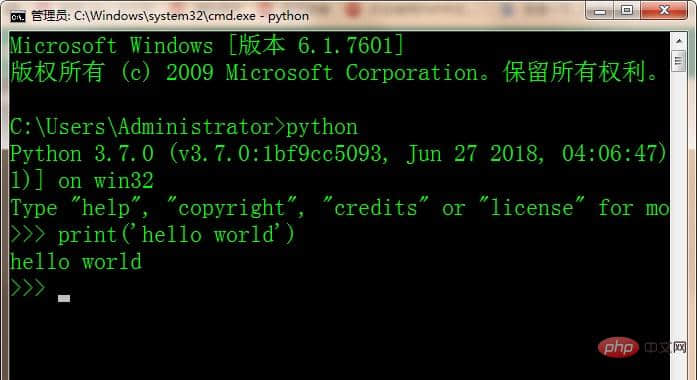Viewport: 697px width, 380px height.
Task: Open the cmd.exe system menu icon
Action: 18,16
